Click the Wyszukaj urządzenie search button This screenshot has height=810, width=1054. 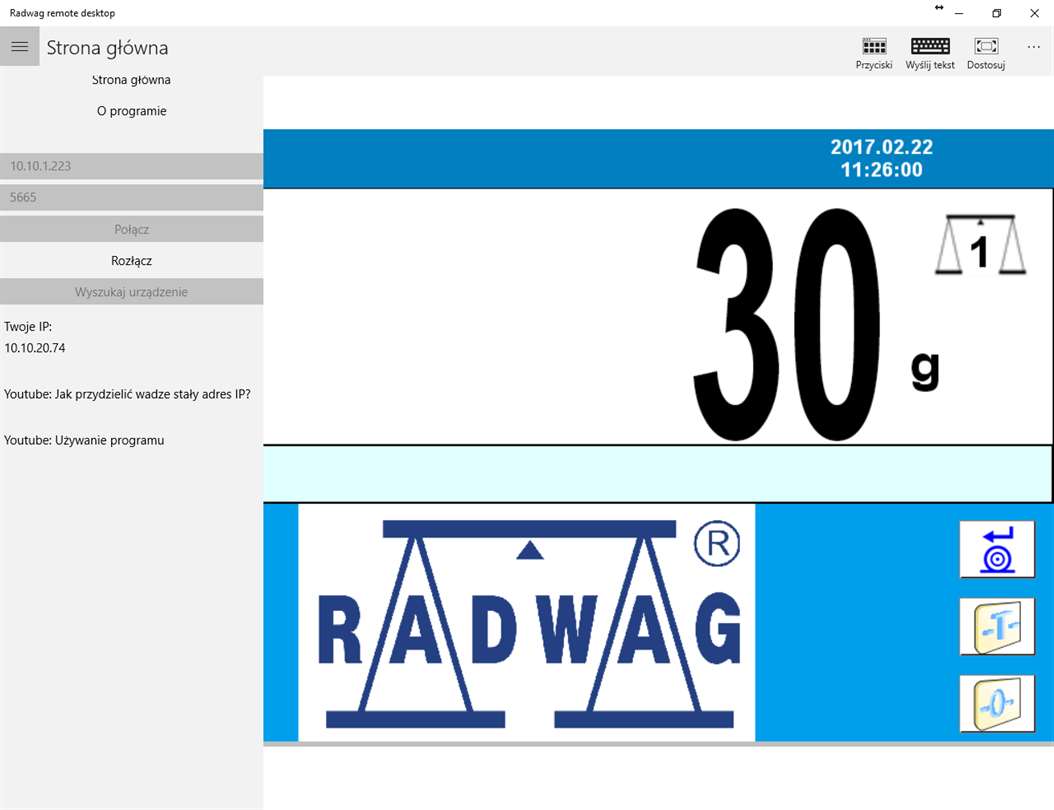(131, 292)
